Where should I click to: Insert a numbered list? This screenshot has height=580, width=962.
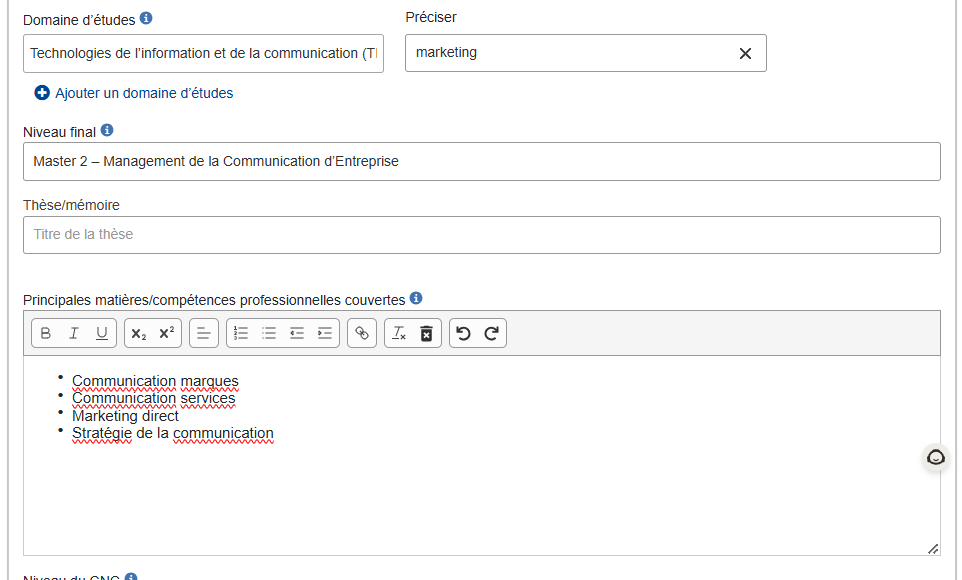241,334
